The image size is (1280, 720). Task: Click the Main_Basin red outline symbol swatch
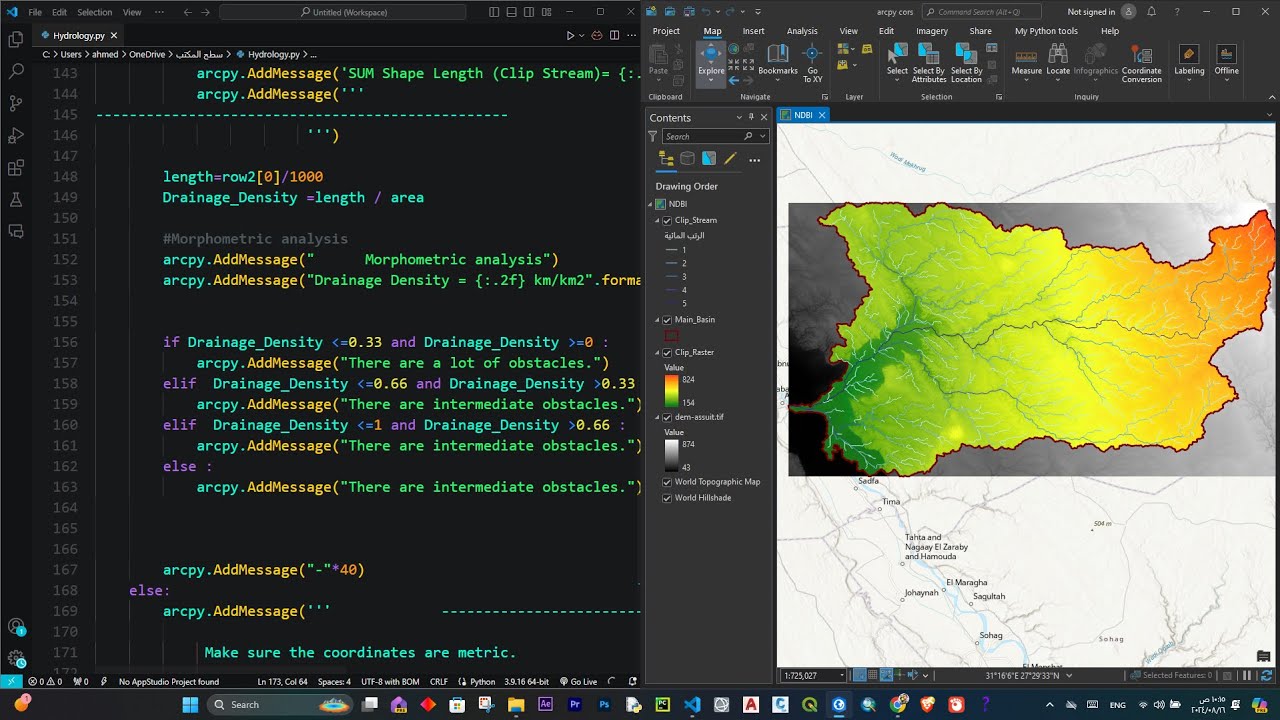pos(671,336)
